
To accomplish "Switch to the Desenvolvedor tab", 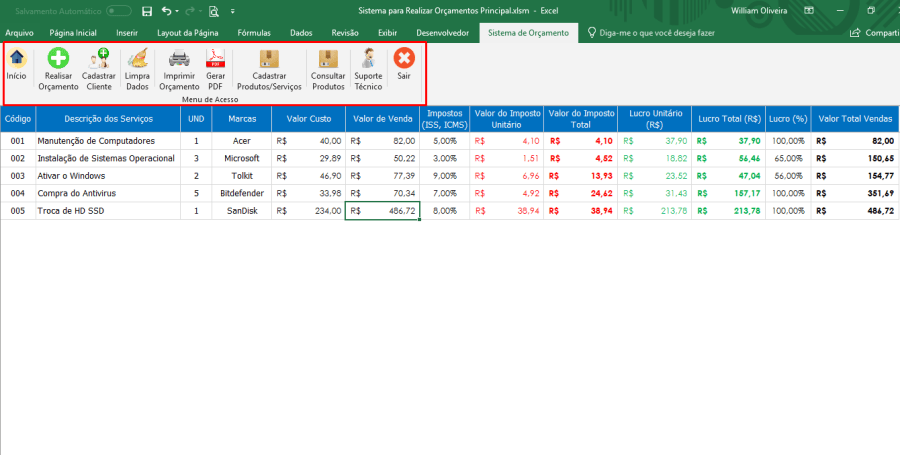I will (x=443, y=33).
